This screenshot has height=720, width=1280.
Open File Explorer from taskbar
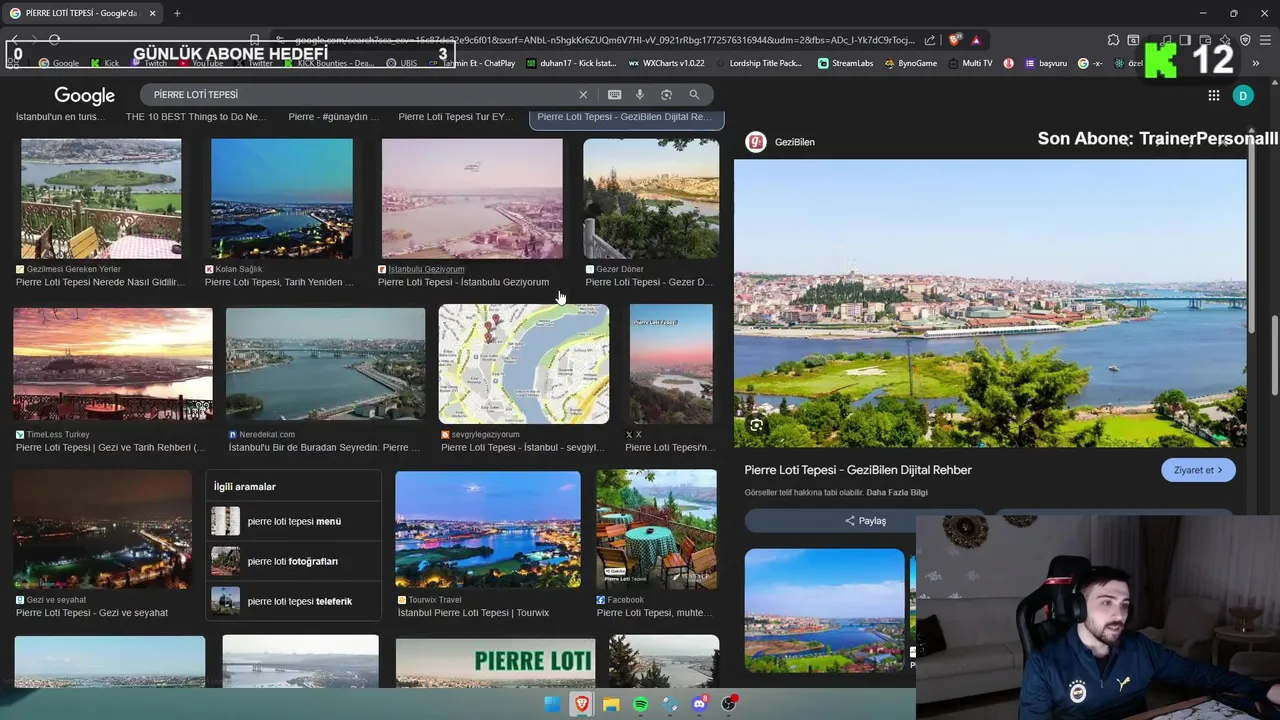[x=611, y=704]
